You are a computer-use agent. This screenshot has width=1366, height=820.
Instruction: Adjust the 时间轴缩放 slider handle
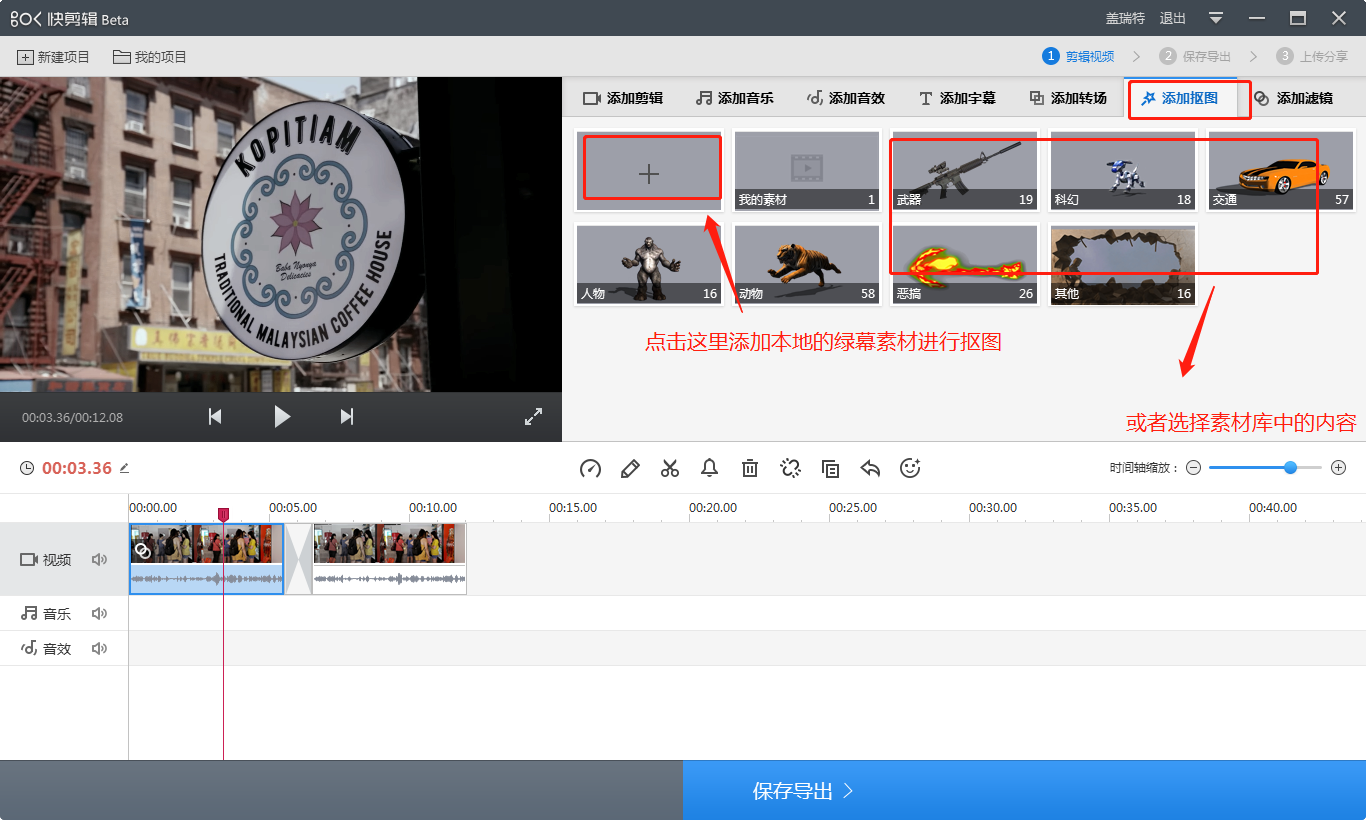(x=1290, y=467)
